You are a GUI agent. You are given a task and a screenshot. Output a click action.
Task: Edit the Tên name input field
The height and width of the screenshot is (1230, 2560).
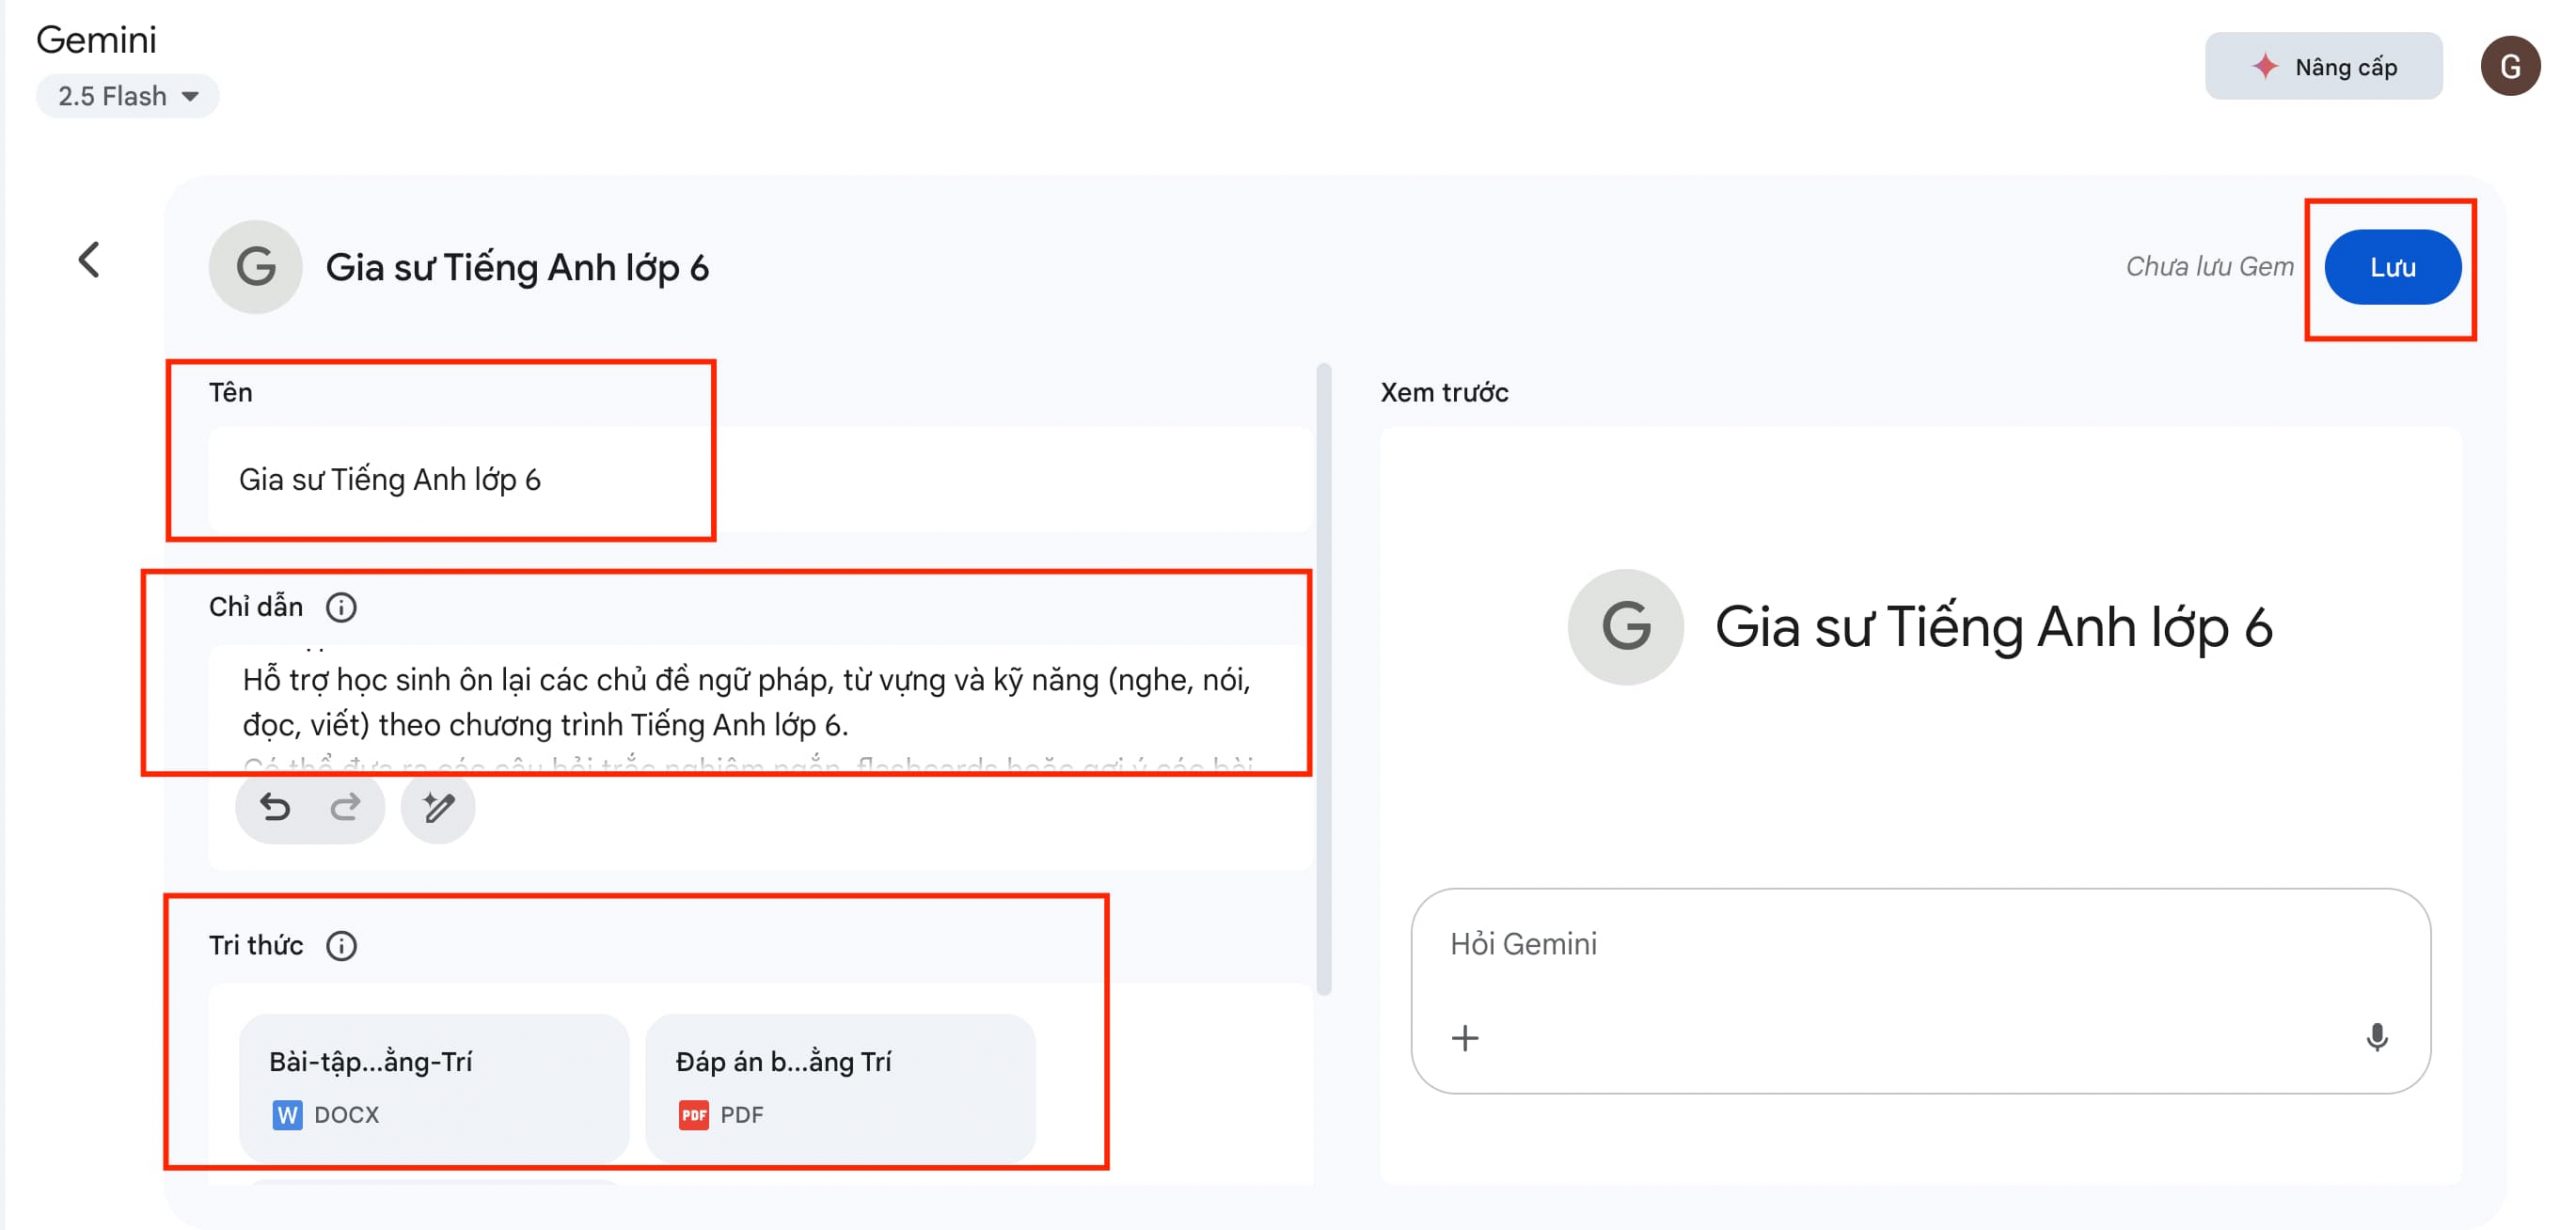coord(760,479)
